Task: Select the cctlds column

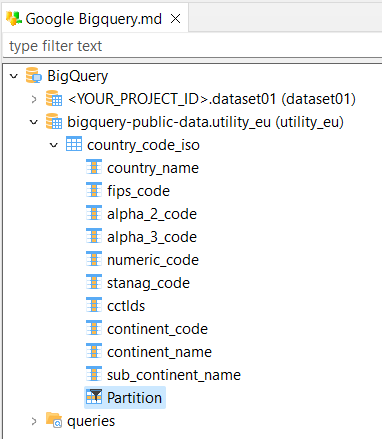Action: (126, 306)
